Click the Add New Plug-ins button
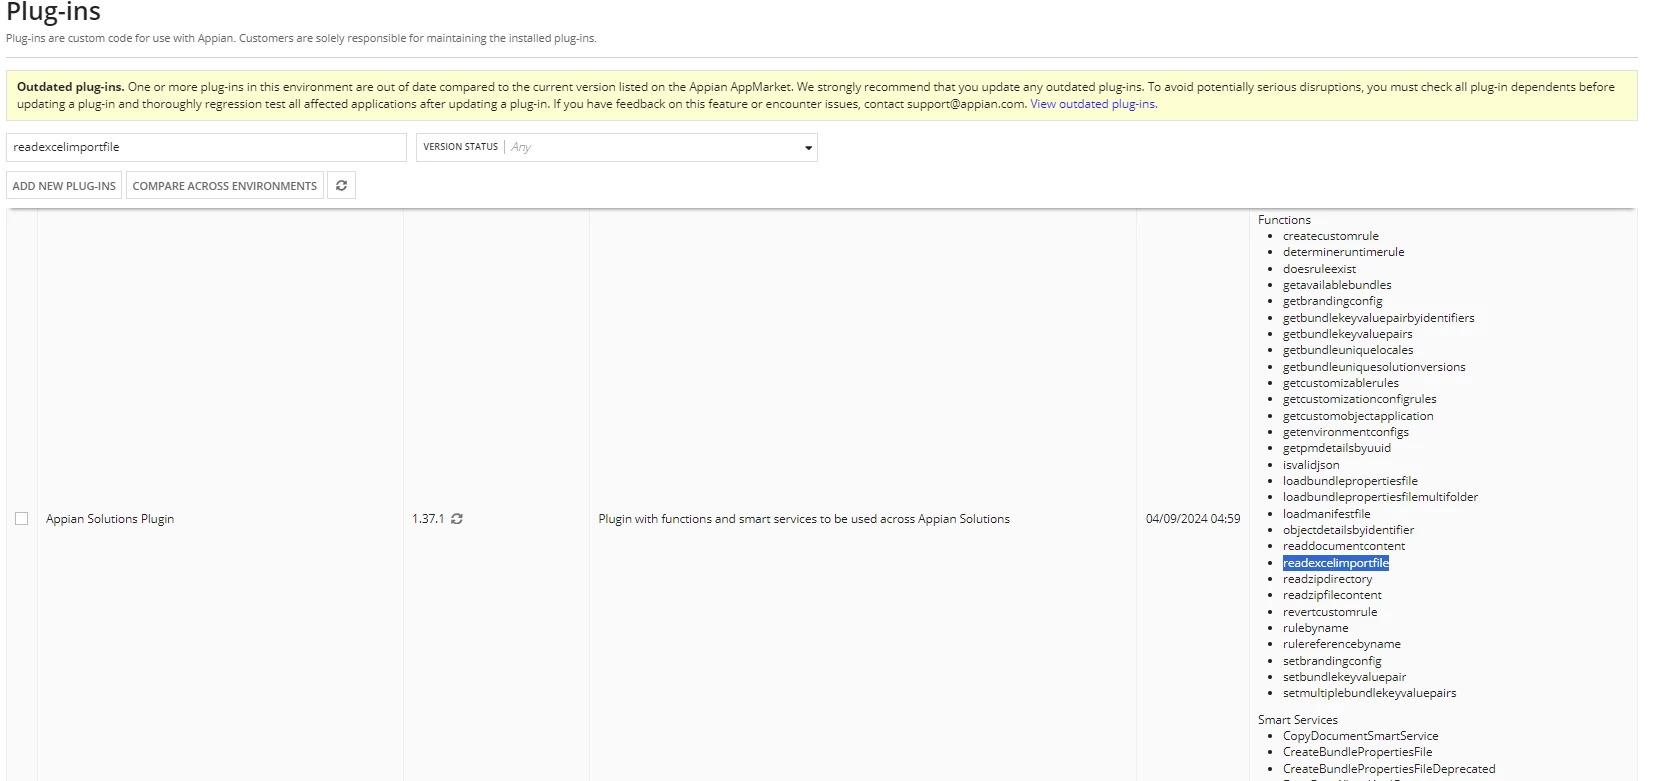Image resolution: width=1658 pixels, height=781 pixels. pos(64,186)
